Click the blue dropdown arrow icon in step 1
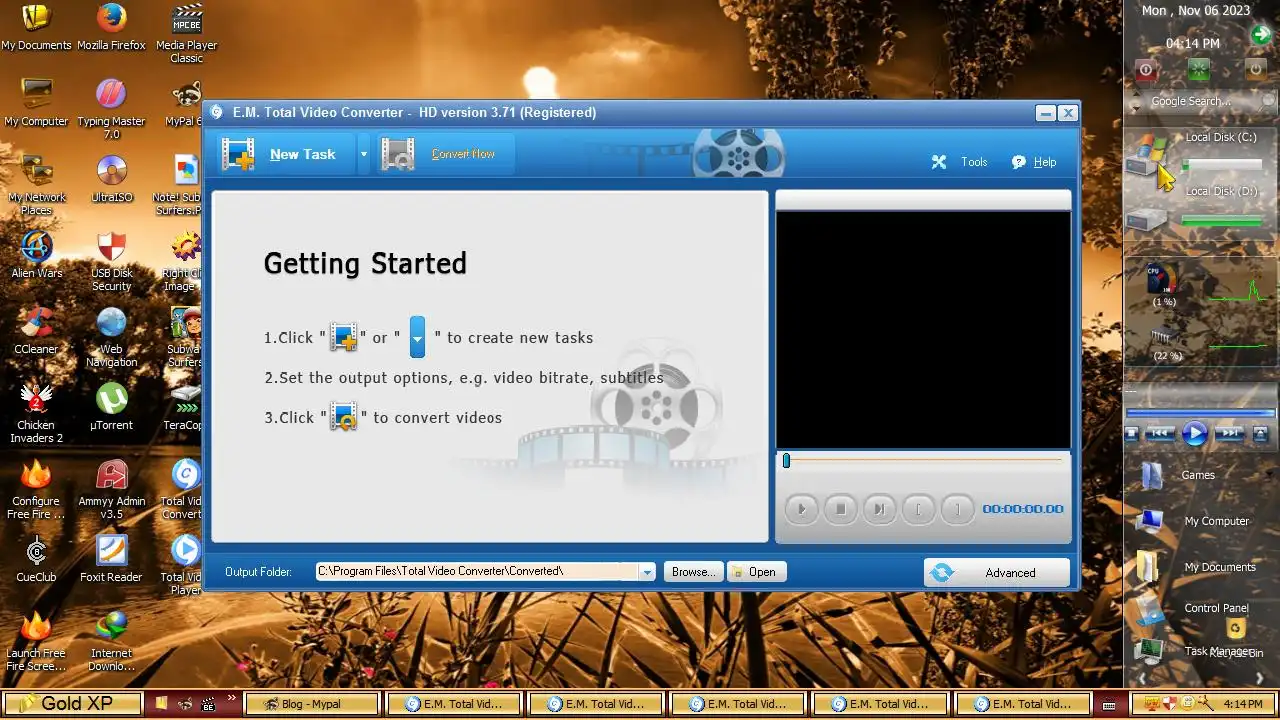This screenshot has width=1280, height=720. point(417,337)
